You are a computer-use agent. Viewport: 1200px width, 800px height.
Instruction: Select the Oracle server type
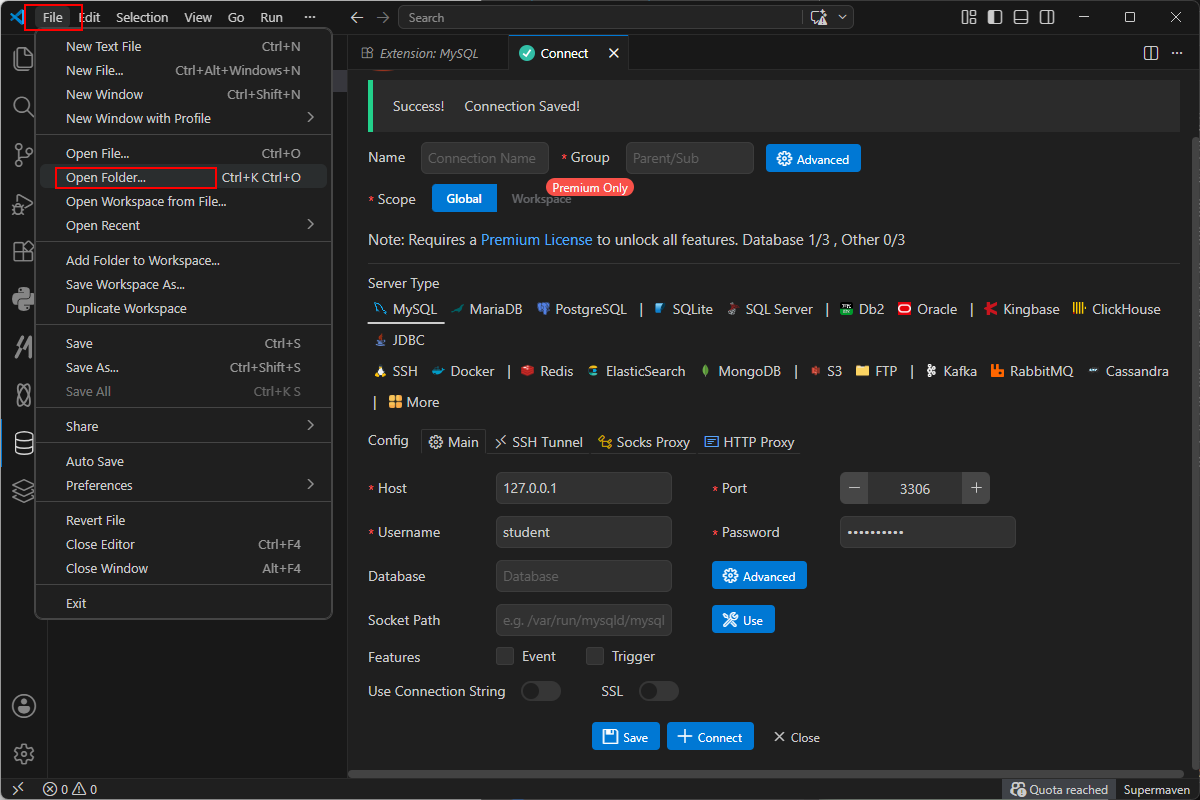click(927, 309)
